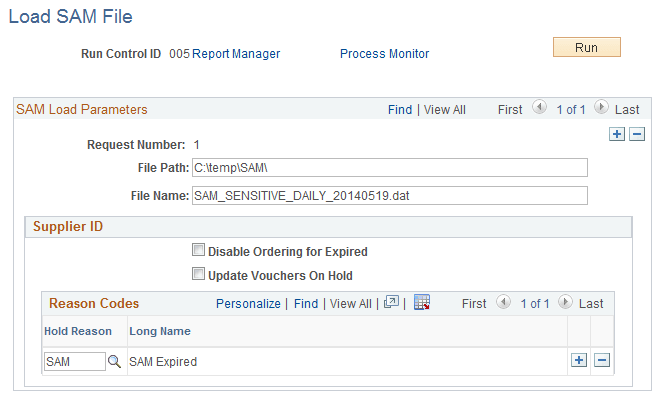The image size is (668, 397).
Task: Click First in Reason Codes navigation
Action: [474, 303]
